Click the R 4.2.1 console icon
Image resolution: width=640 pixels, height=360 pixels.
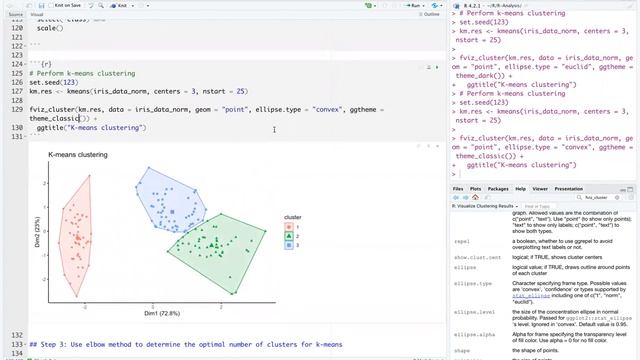(x=456, y=6)
